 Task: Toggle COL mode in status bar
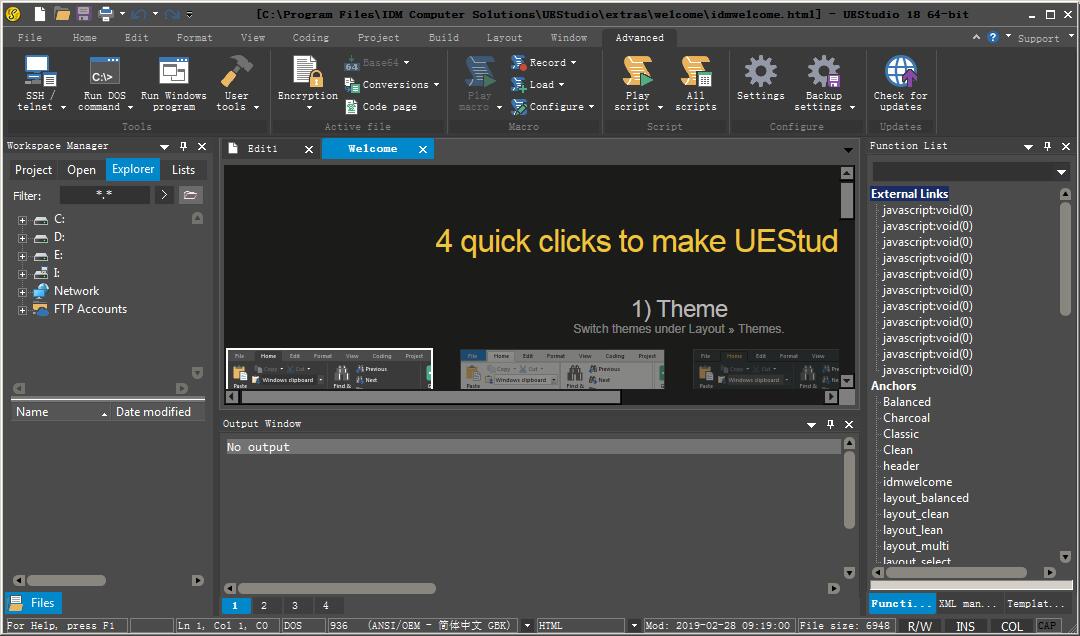click(x=1012, y=626)
